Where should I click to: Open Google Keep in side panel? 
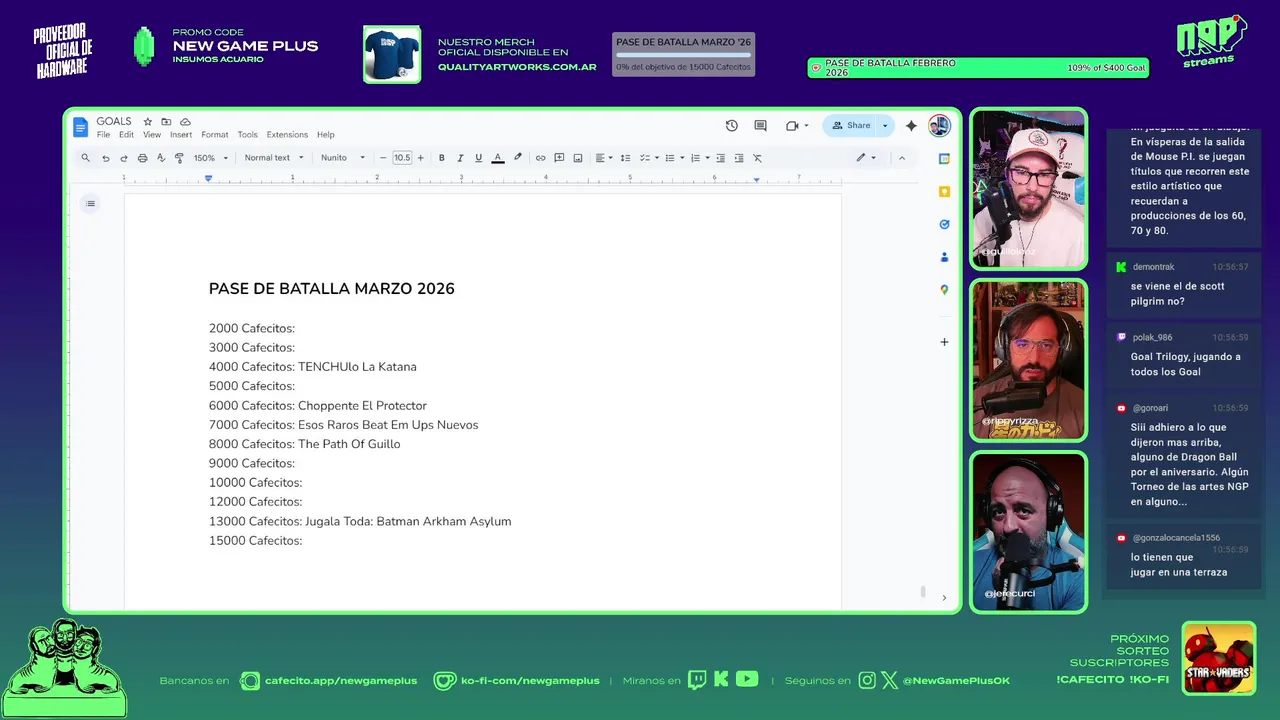point(944,192)
